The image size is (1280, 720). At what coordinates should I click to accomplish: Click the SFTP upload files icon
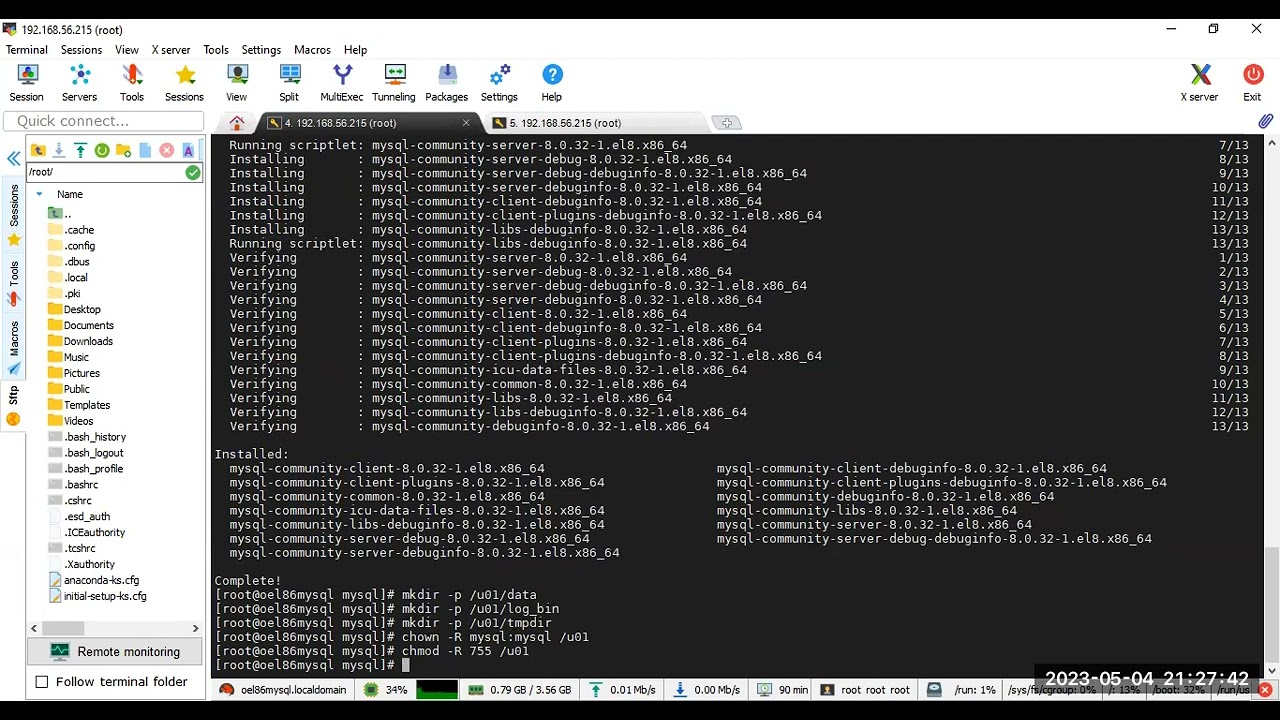[80, 150]
